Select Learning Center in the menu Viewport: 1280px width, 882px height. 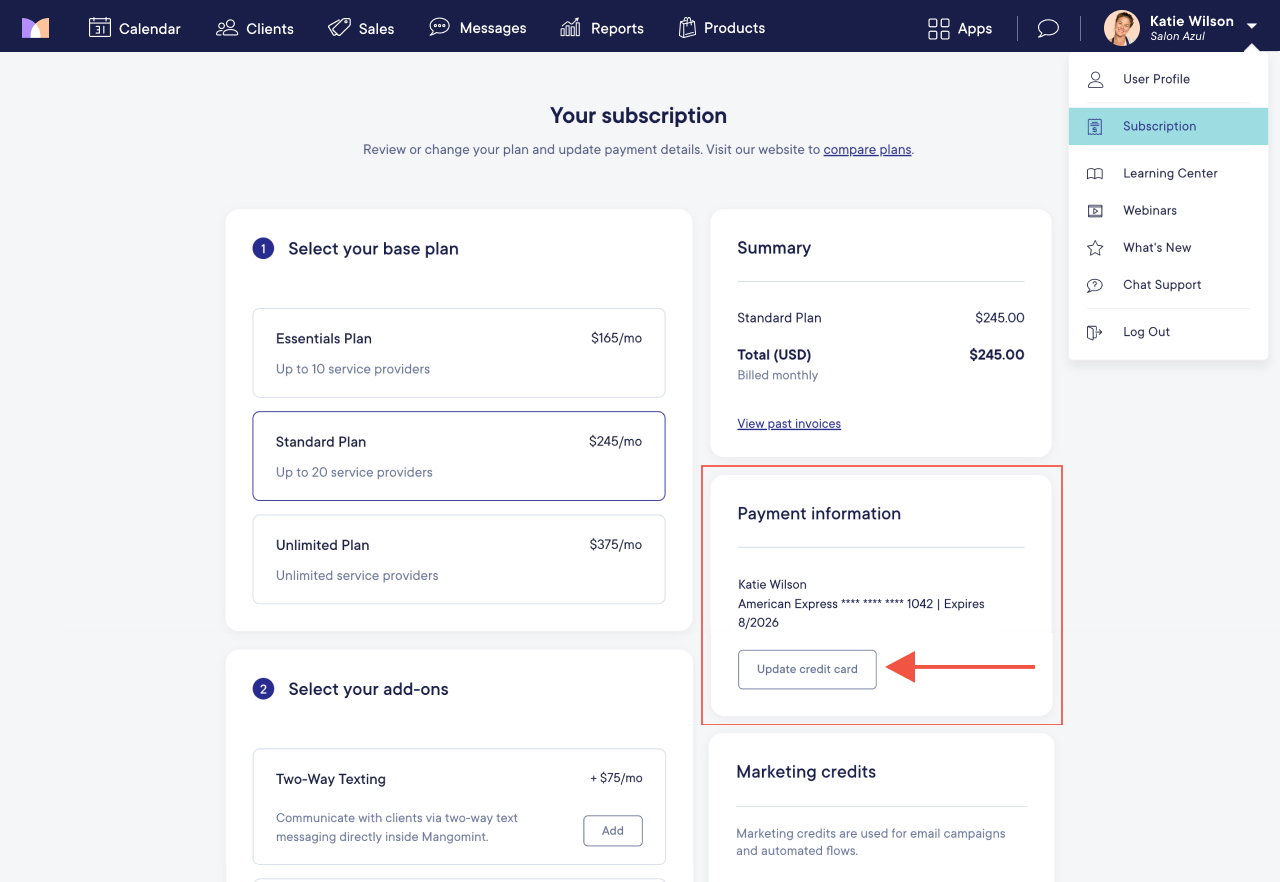[1168, 173]
